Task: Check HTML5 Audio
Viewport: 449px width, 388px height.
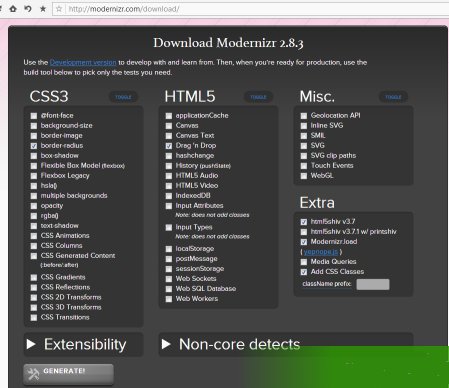Action: coord(169,176)
